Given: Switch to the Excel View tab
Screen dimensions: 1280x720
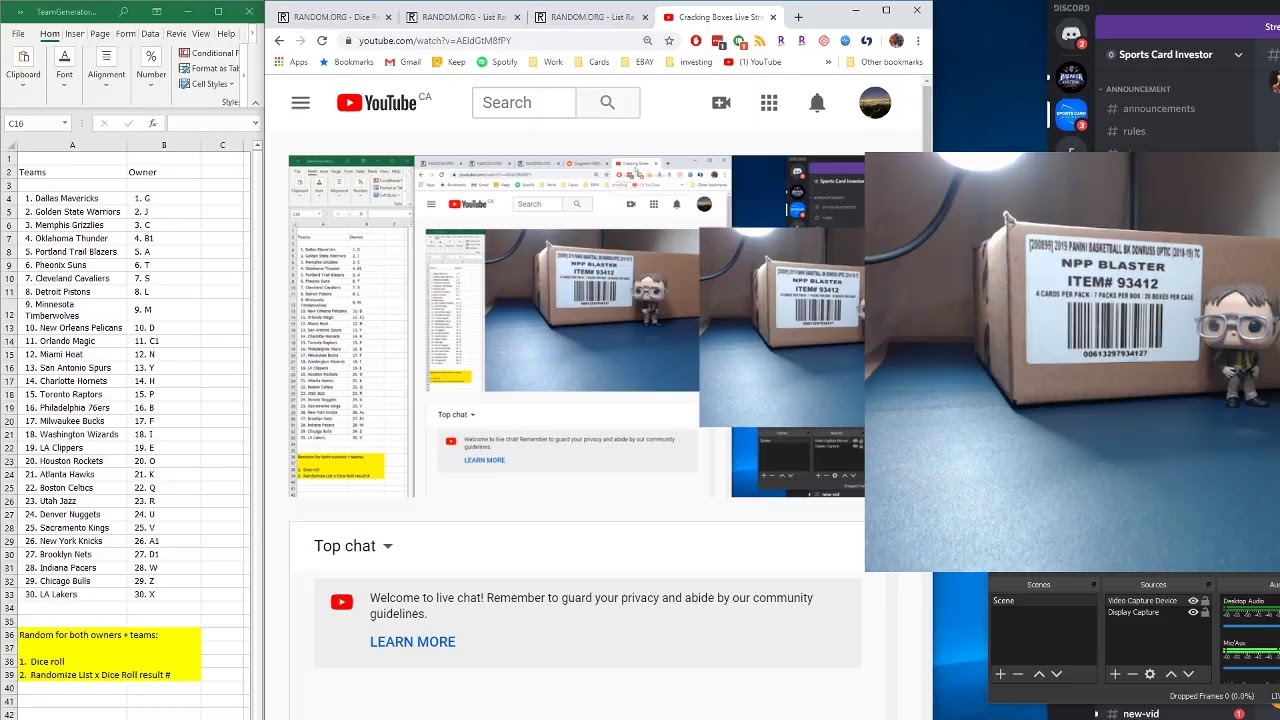Looking at the screenshot, I should click(201, 34).
